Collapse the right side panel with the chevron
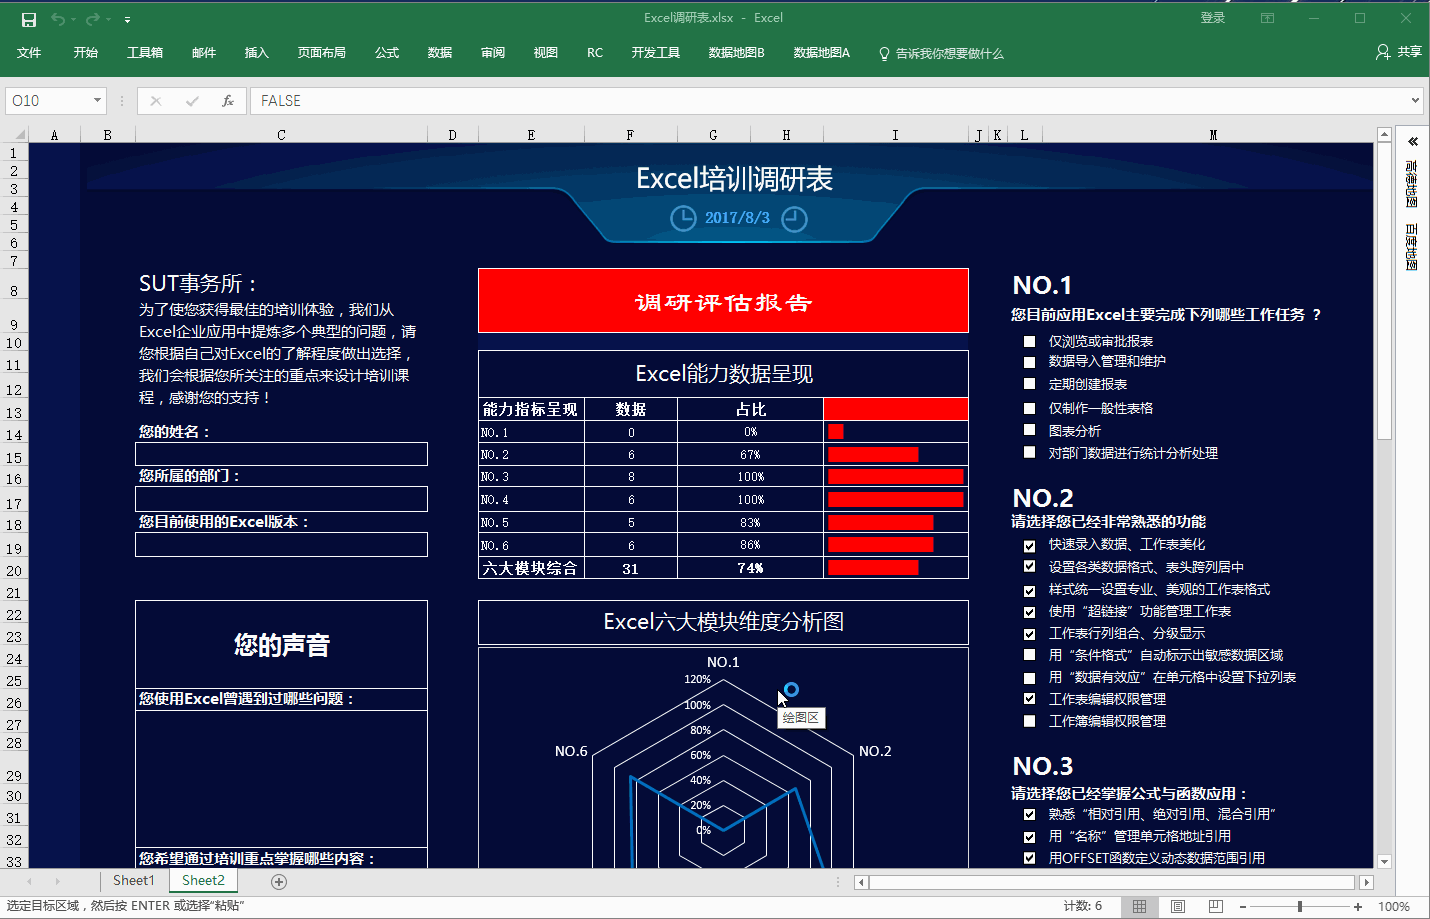This screenshot has width=1430, height=919. click(1413, 140)
